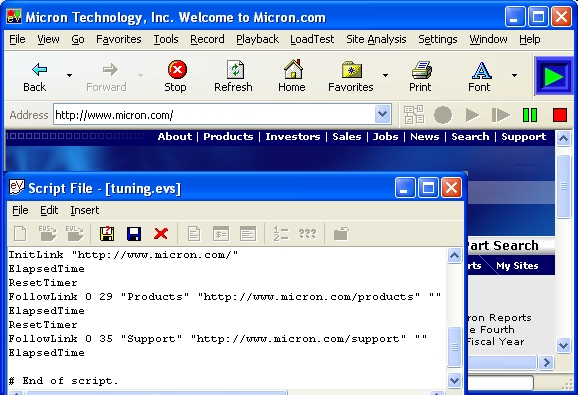The image size is (578, 395).
Task: Open the View menu
Action: pyautogui.click(x=48, y=39)
